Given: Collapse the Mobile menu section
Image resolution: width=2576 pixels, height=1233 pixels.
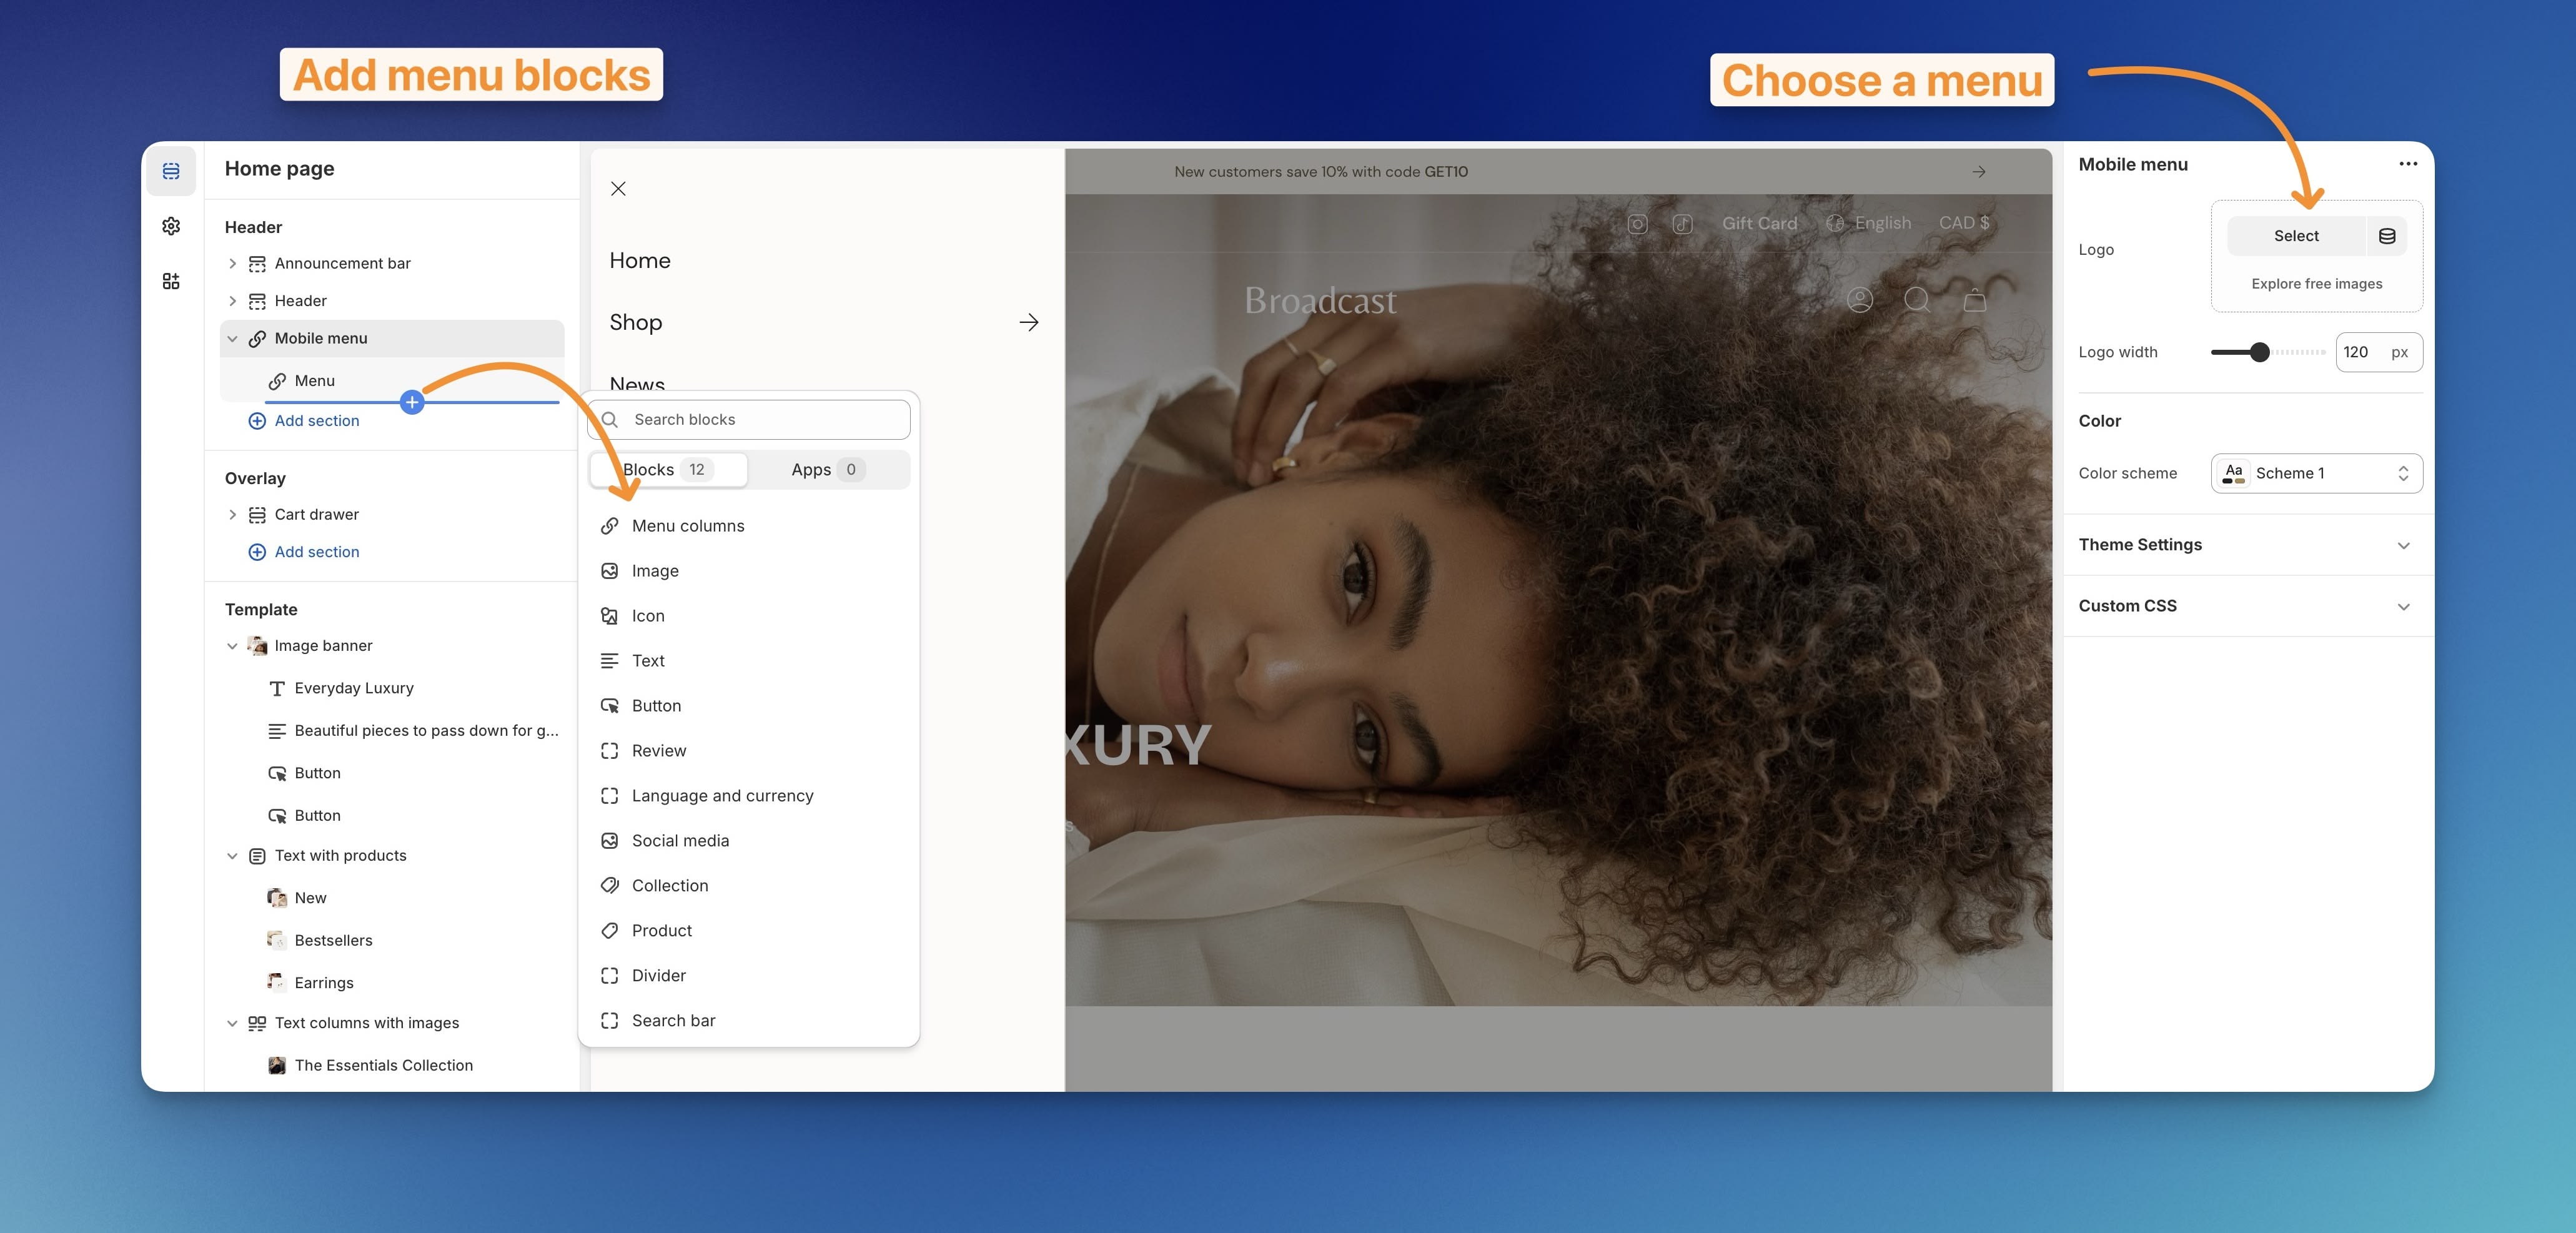Looking at the screenshot, I should pyautogui.click(x=232, y=338).
